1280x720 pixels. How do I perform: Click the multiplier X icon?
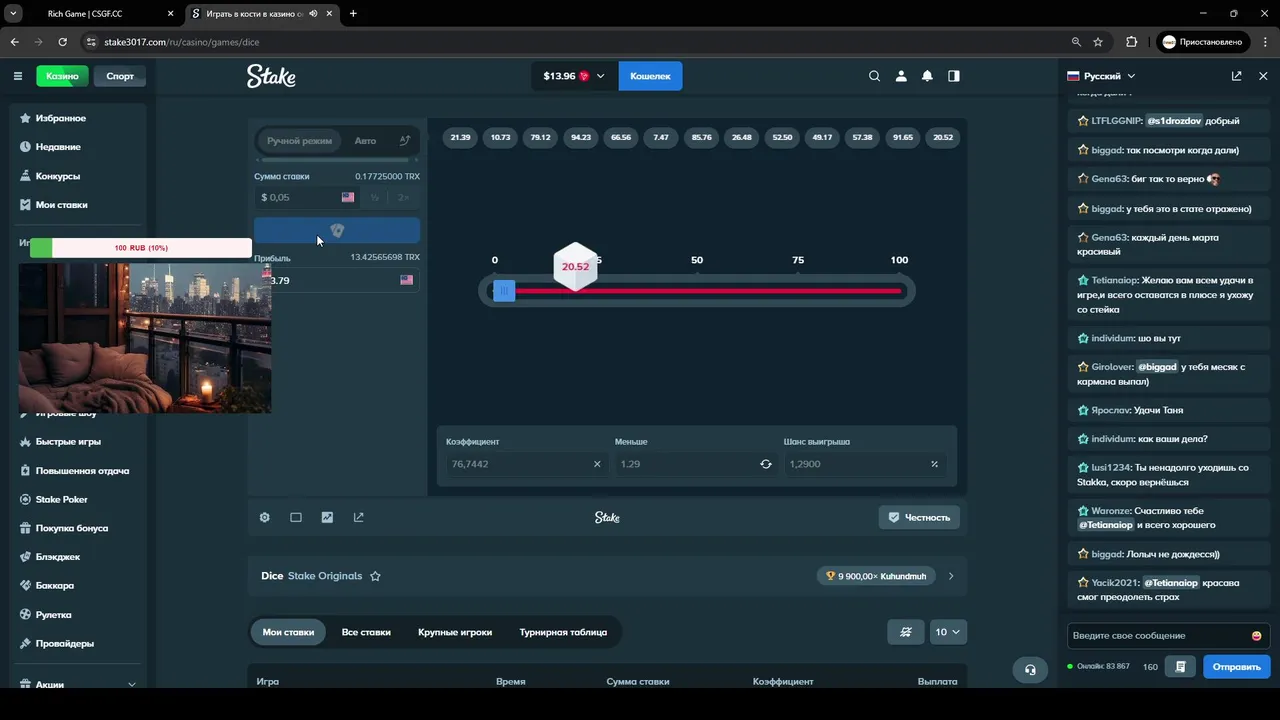click(597, 464)
